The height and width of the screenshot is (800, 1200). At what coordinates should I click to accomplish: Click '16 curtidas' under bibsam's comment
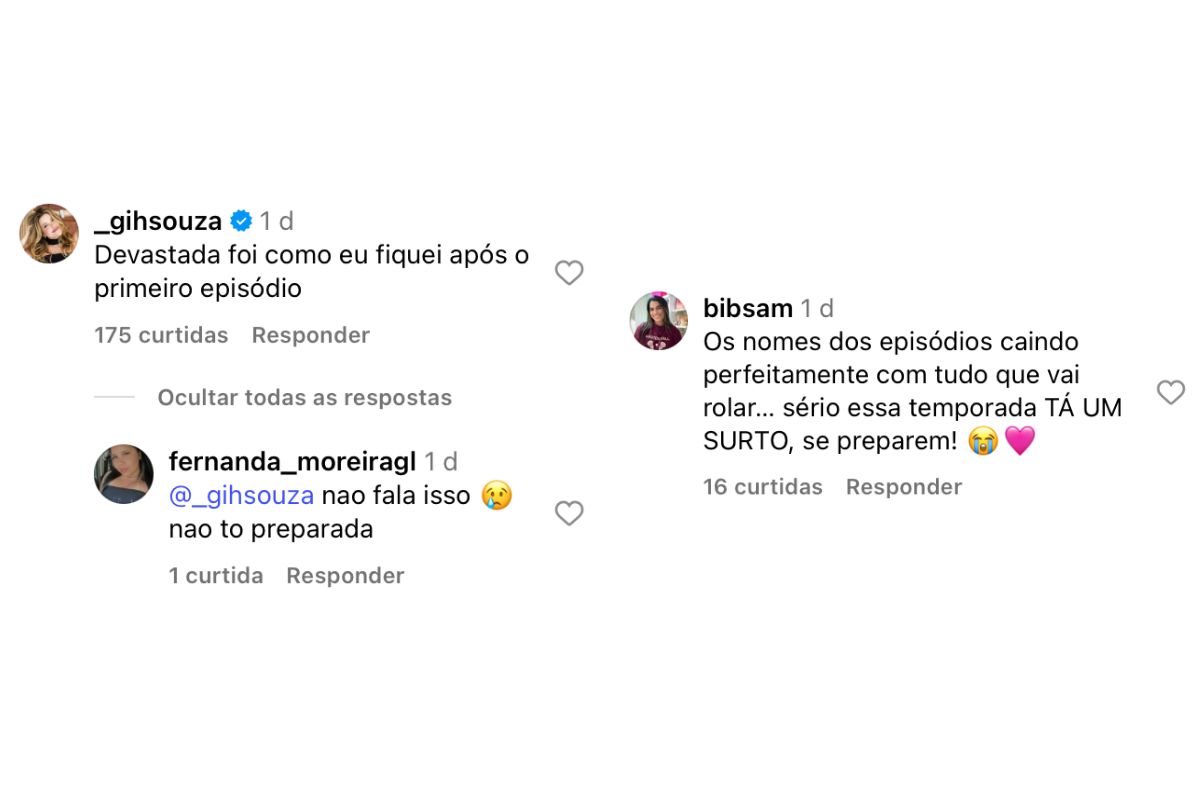[763, 486]
